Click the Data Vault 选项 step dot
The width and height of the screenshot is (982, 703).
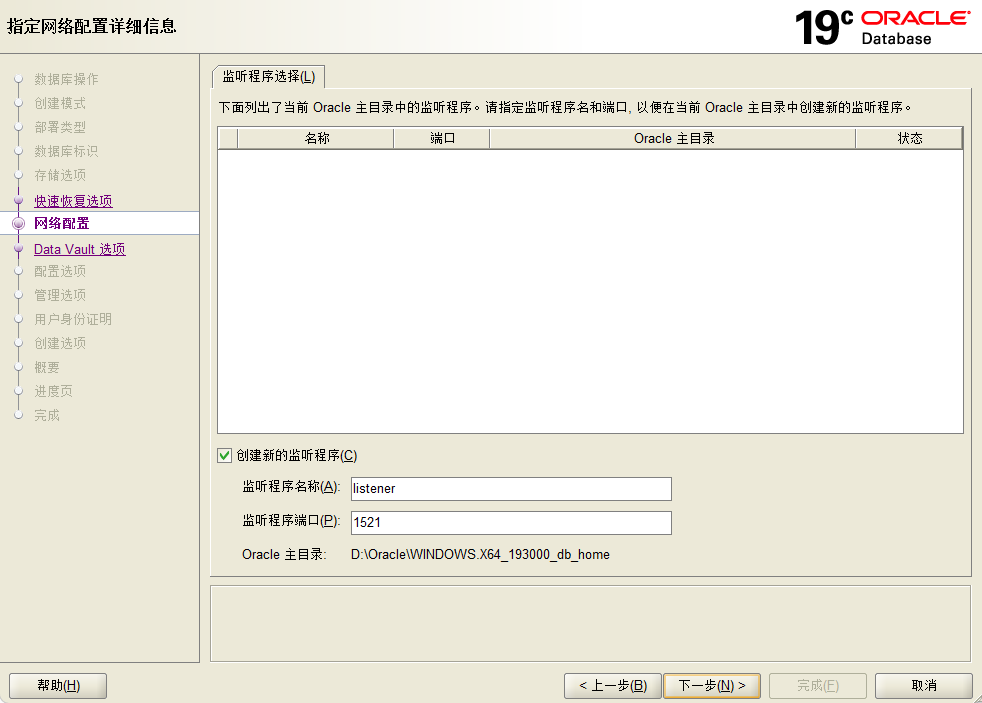point(18,248)
